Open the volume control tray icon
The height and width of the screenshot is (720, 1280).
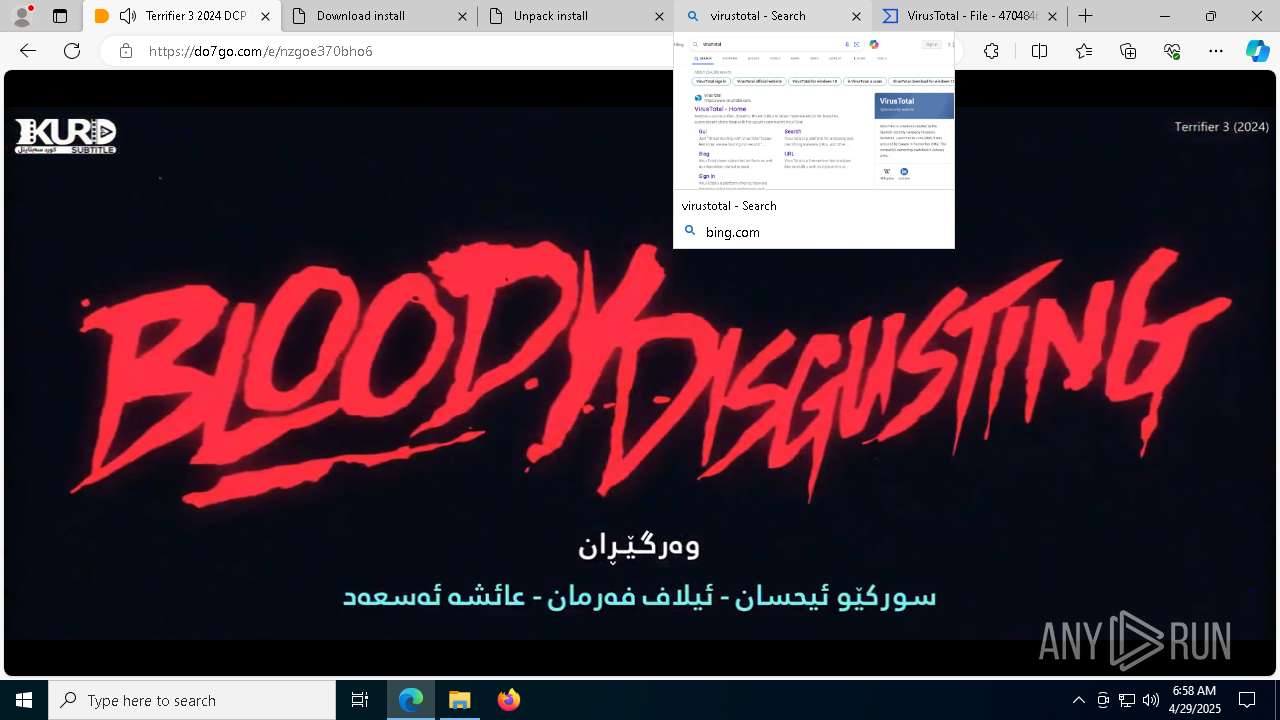(1151, 700)
